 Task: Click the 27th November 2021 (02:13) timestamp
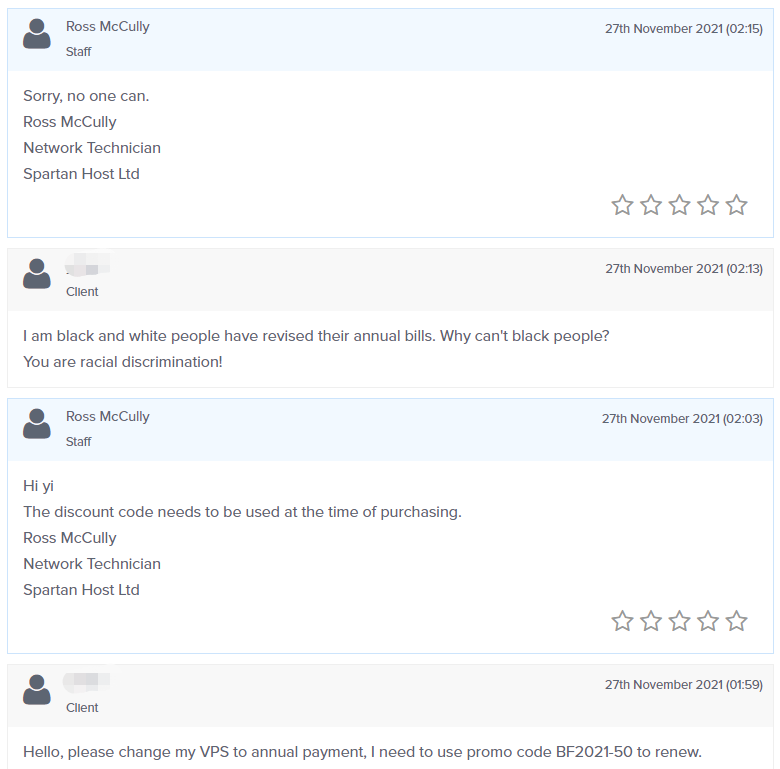point(683,269)
